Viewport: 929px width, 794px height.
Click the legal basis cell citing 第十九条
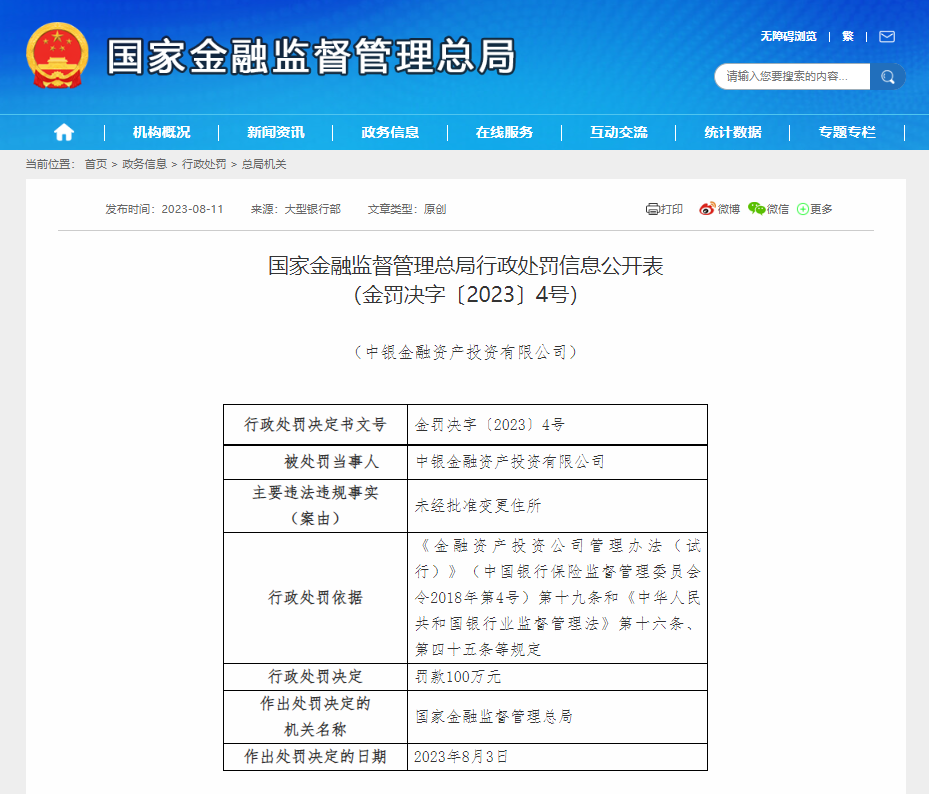[558, 597]
